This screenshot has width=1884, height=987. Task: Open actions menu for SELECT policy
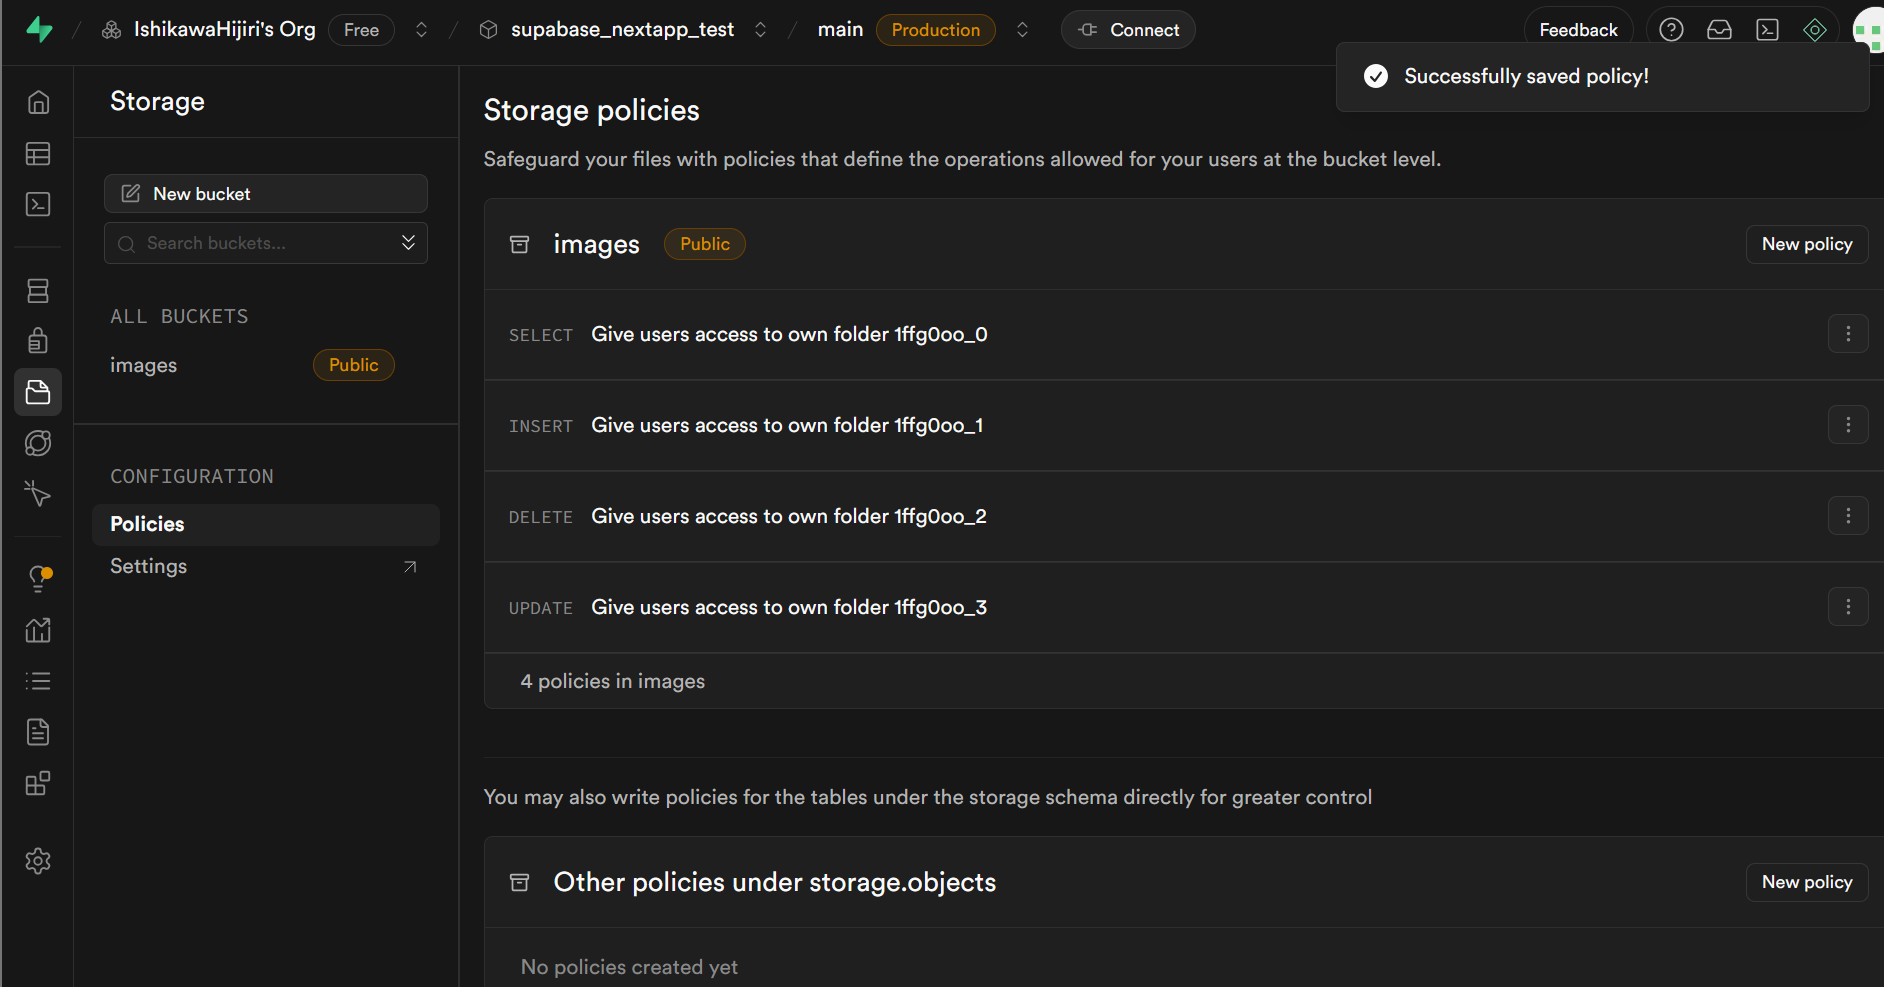(x=1847, y=334)
